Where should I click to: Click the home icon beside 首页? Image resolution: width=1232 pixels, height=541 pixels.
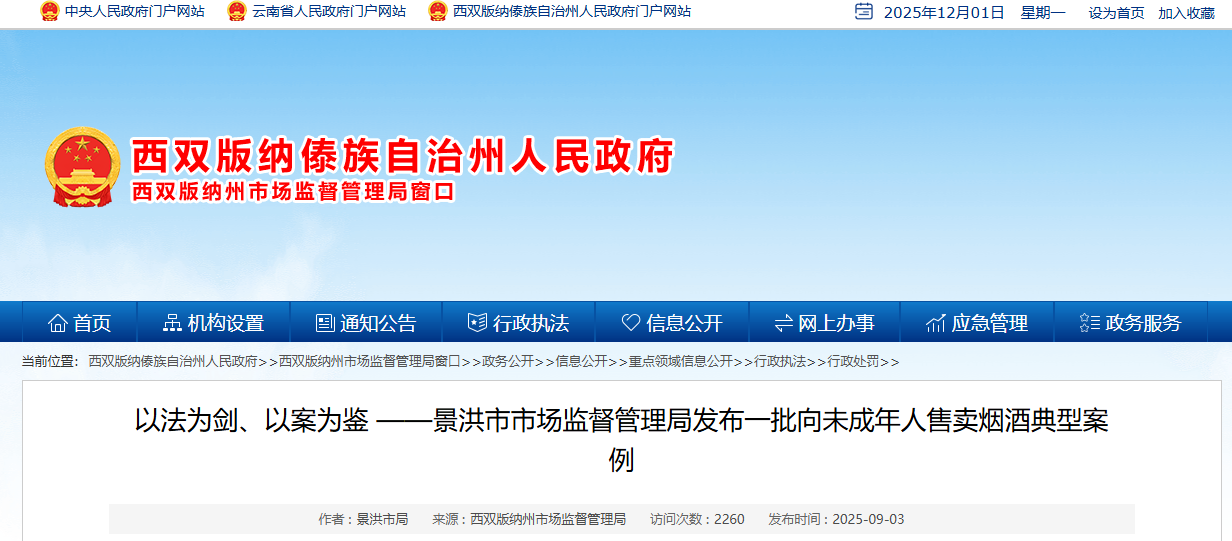pos(58,323)
